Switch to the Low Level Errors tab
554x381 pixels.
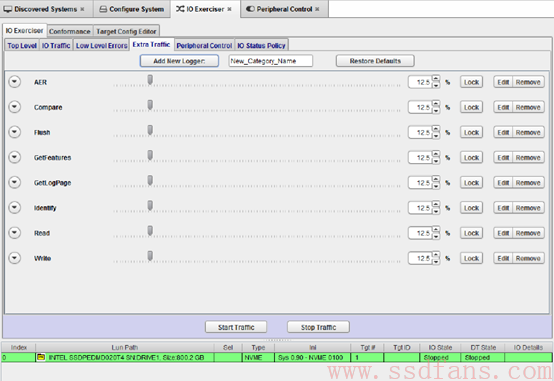click(101, 46)
